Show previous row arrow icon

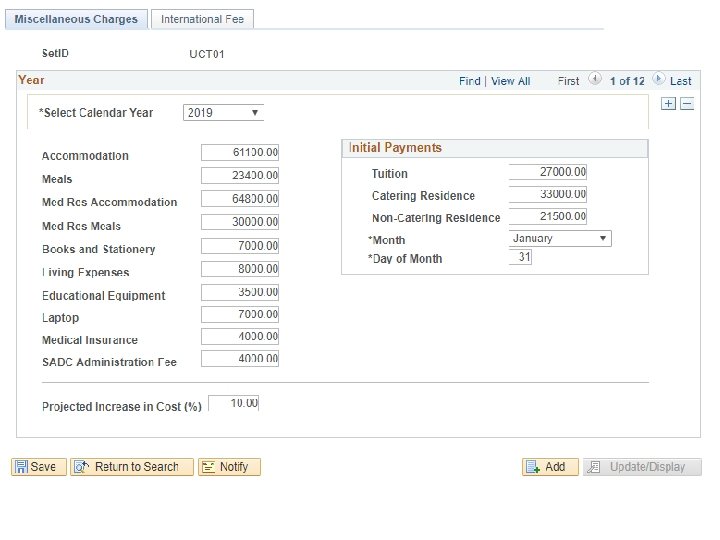pyautogui.click(x=595, y=80)
